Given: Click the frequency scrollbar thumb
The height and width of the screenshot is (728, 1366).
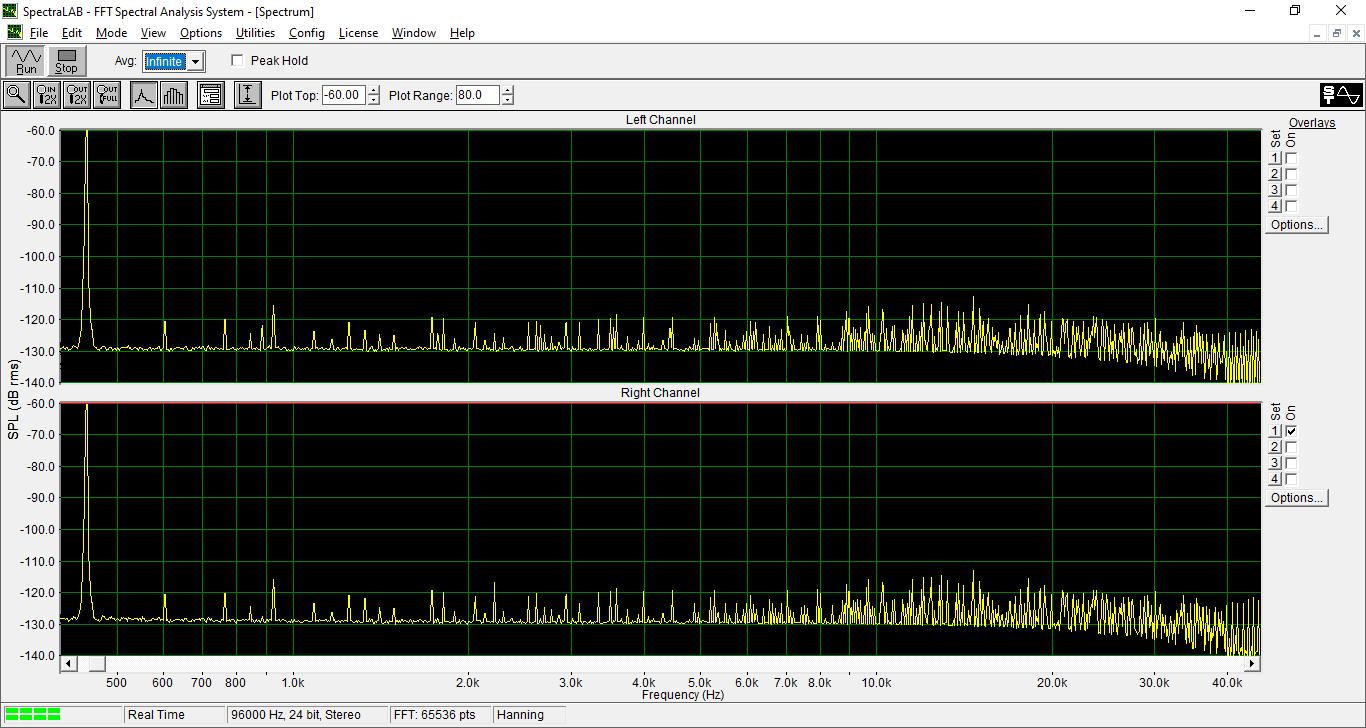Looking at the screenshot, I should [96, 663].
